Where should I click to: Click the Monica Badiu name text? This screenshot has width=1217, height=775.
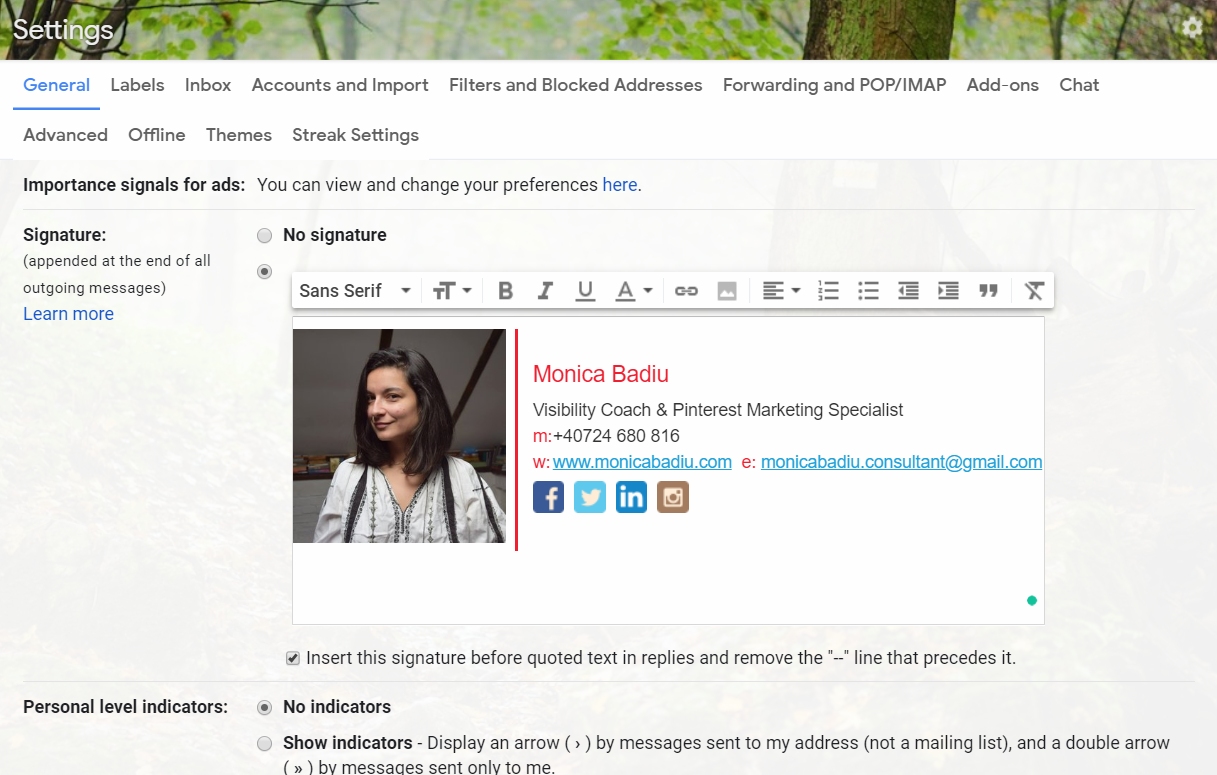tap(601, 374)
